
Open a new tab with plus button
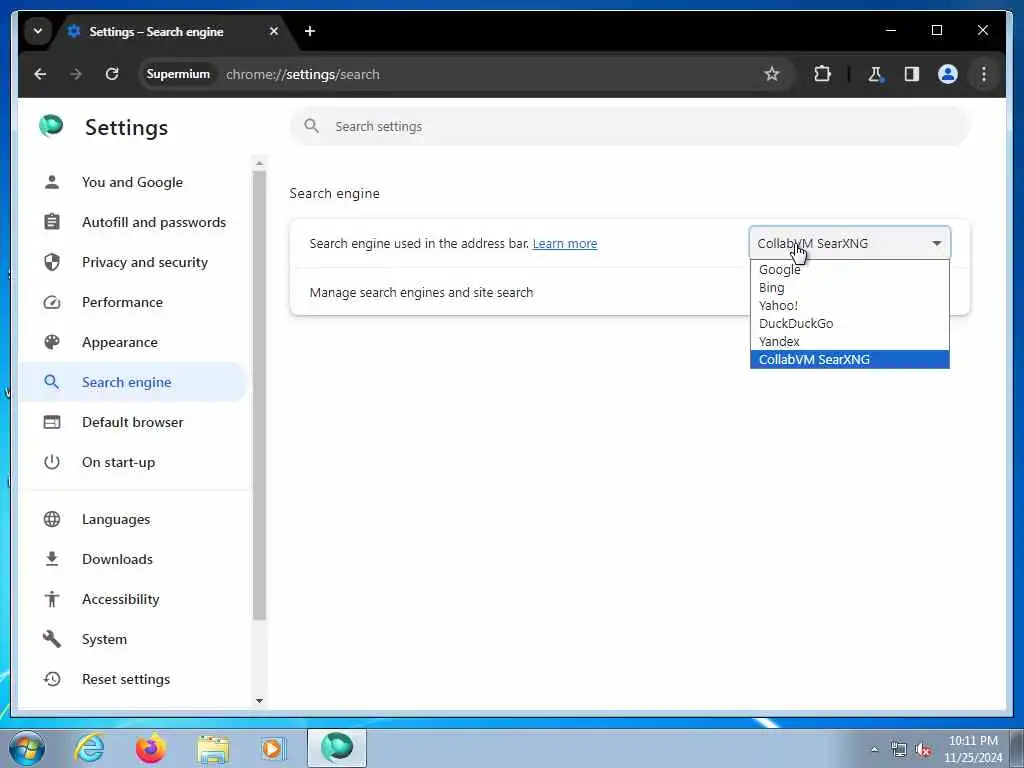310,31
